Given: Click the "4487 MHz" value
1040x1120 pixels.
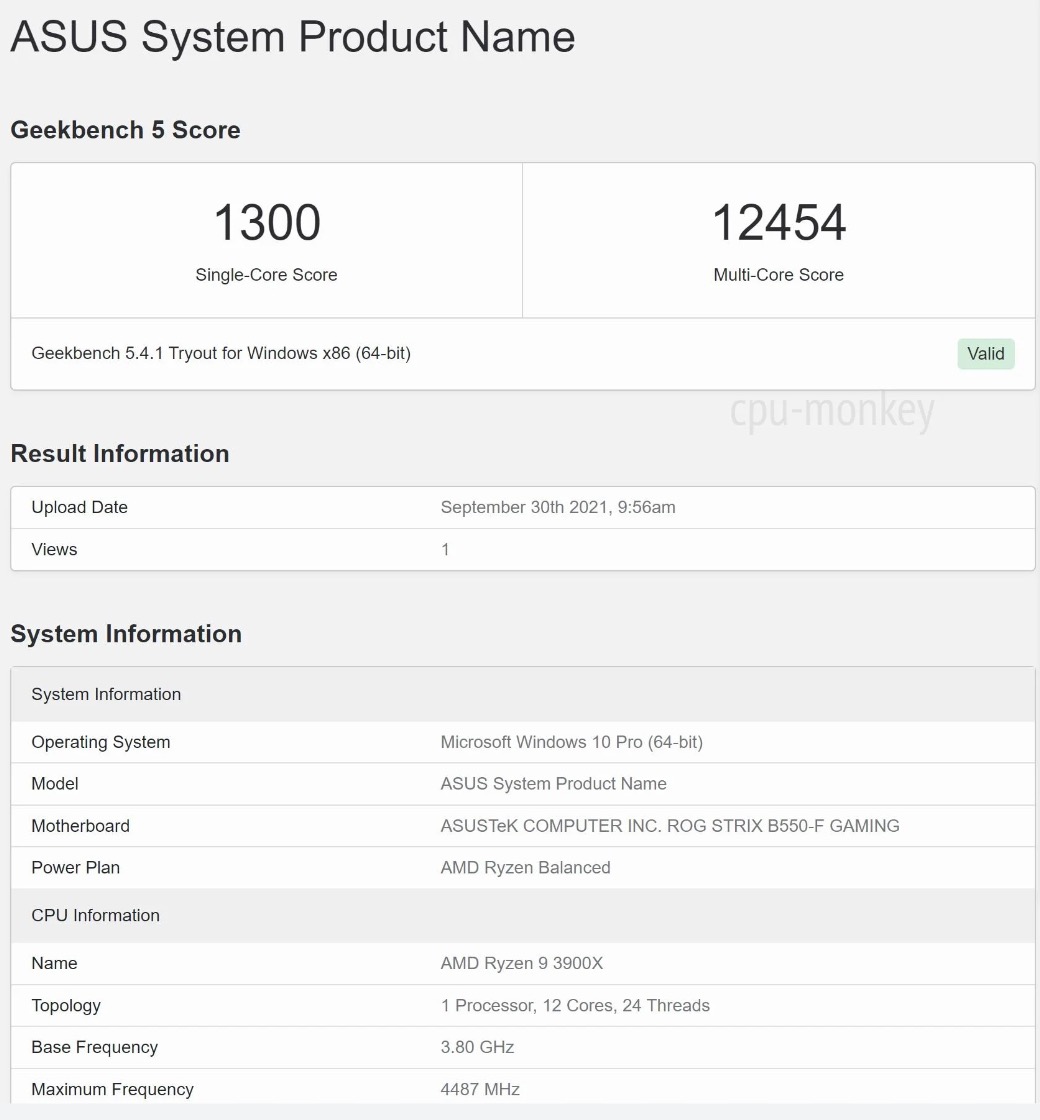Looking at the screenshot, I should point(480,1089).
